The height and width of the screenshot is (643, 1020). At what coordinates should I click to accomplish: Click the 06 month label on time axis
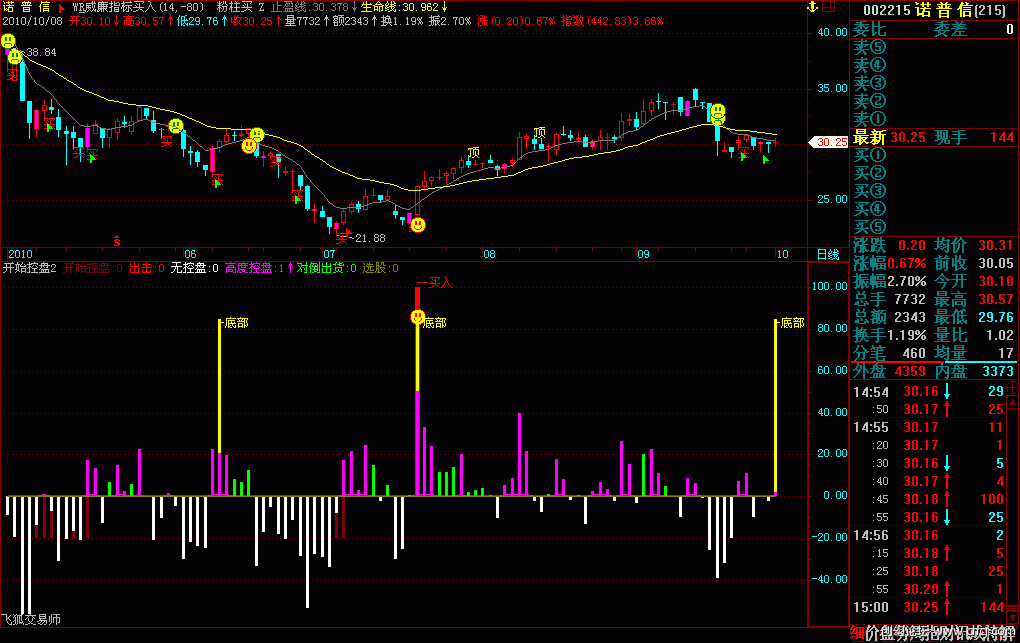point(190,254)
